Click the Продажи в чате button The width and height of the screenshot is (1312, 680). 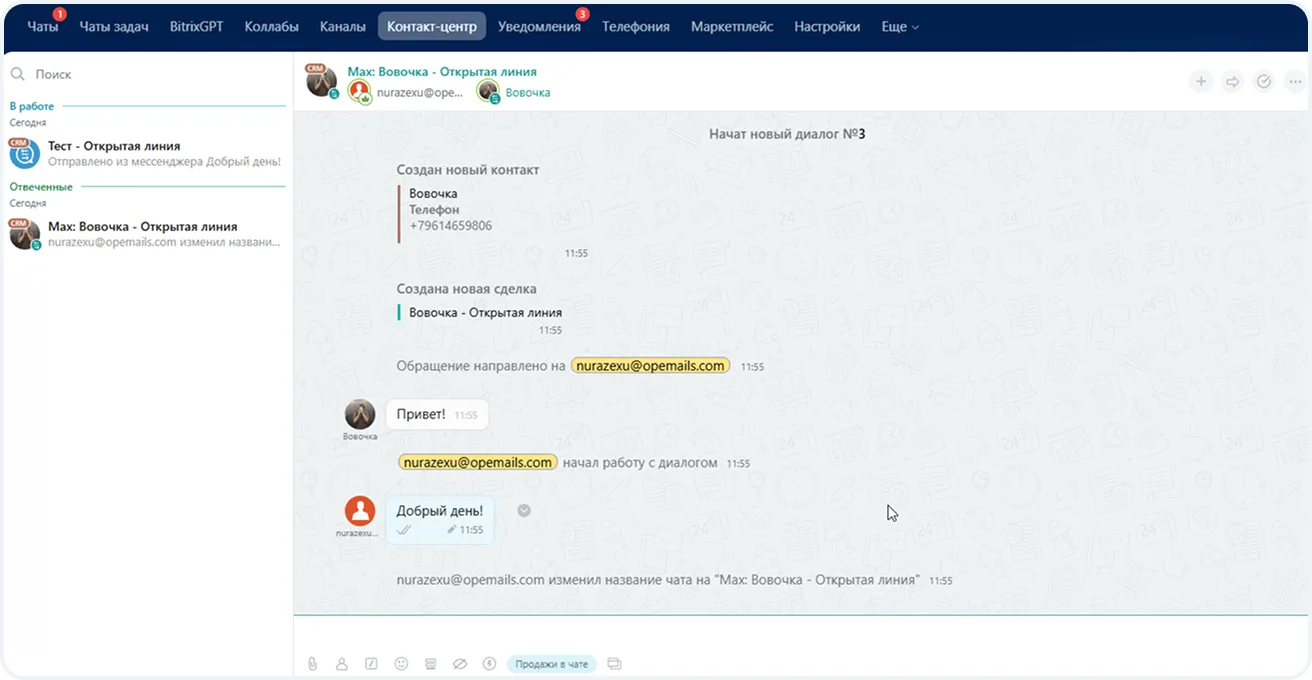(x=551, y=664)
